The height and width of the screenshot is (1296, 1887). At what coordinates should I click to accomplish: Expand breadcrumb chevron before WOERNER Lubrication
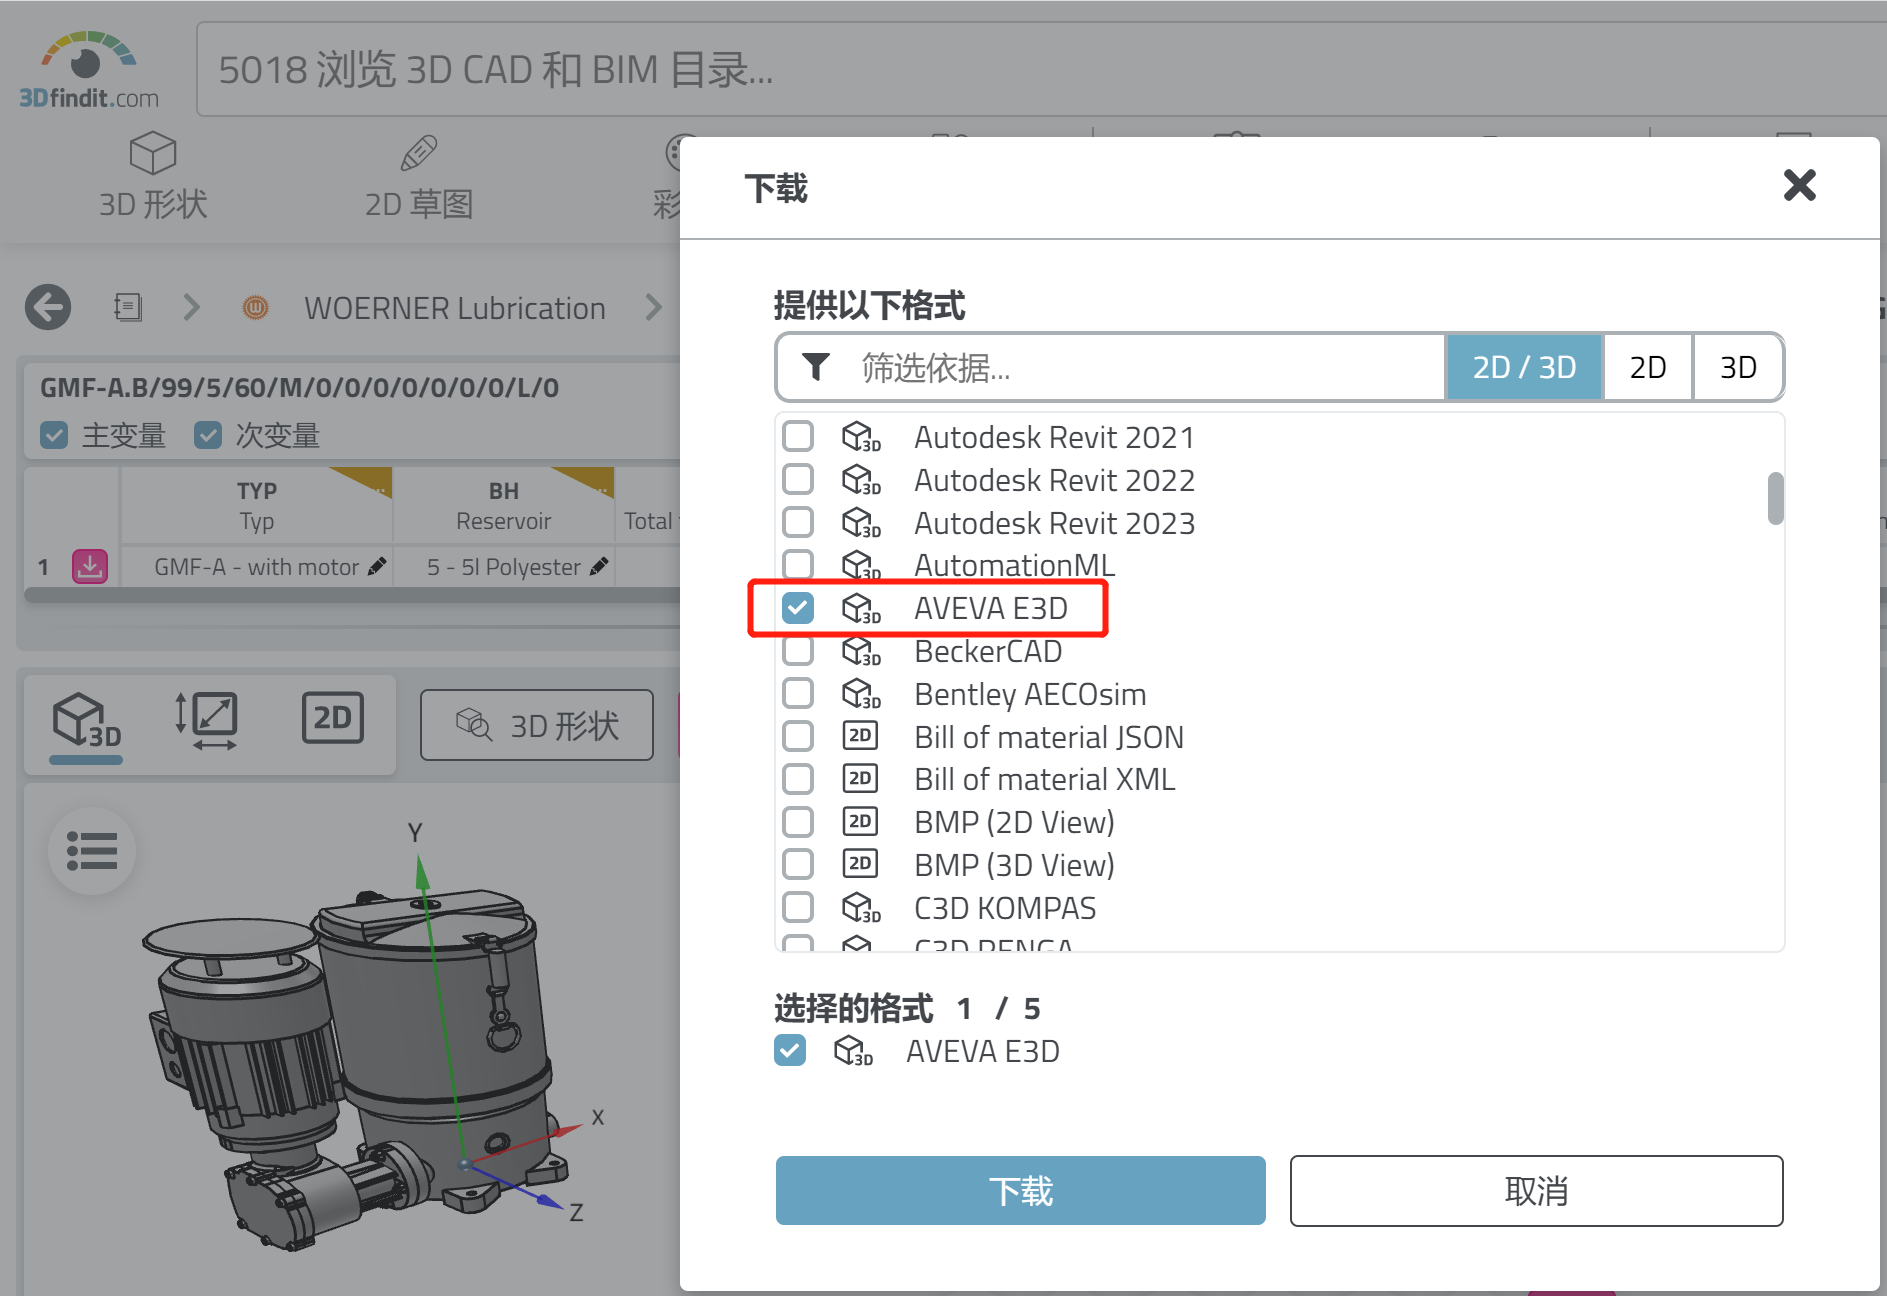(x=192, y=307)
